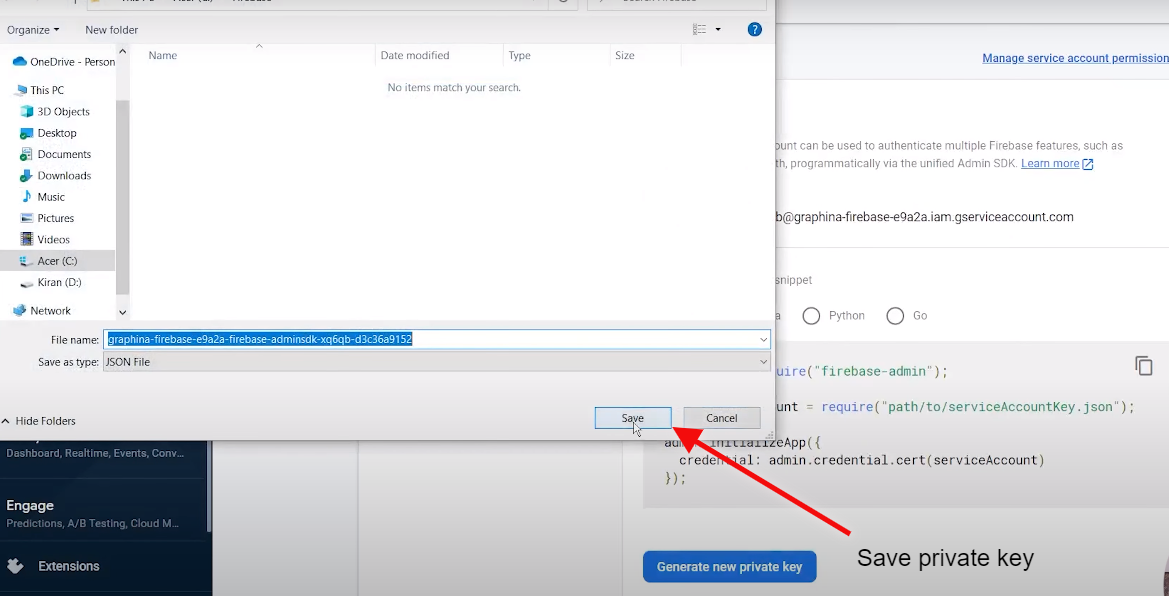The width and height of the screenshot is (1169, 596).
Task: Choose the Downloads folder
Action: (56, 176)
